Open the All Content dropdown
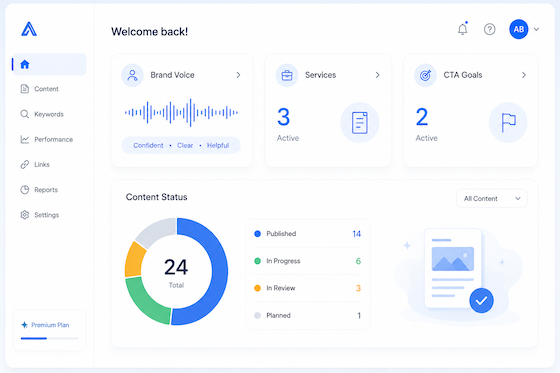 point(492,198)
